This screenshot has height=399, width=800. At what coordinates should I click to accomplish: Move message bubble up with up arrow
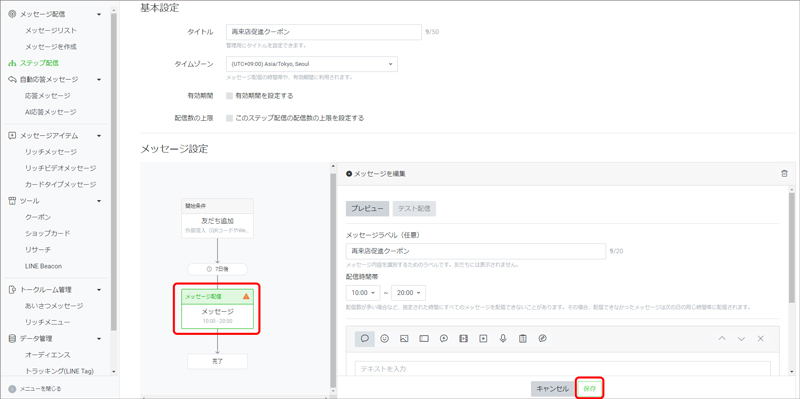coord(722,338)
